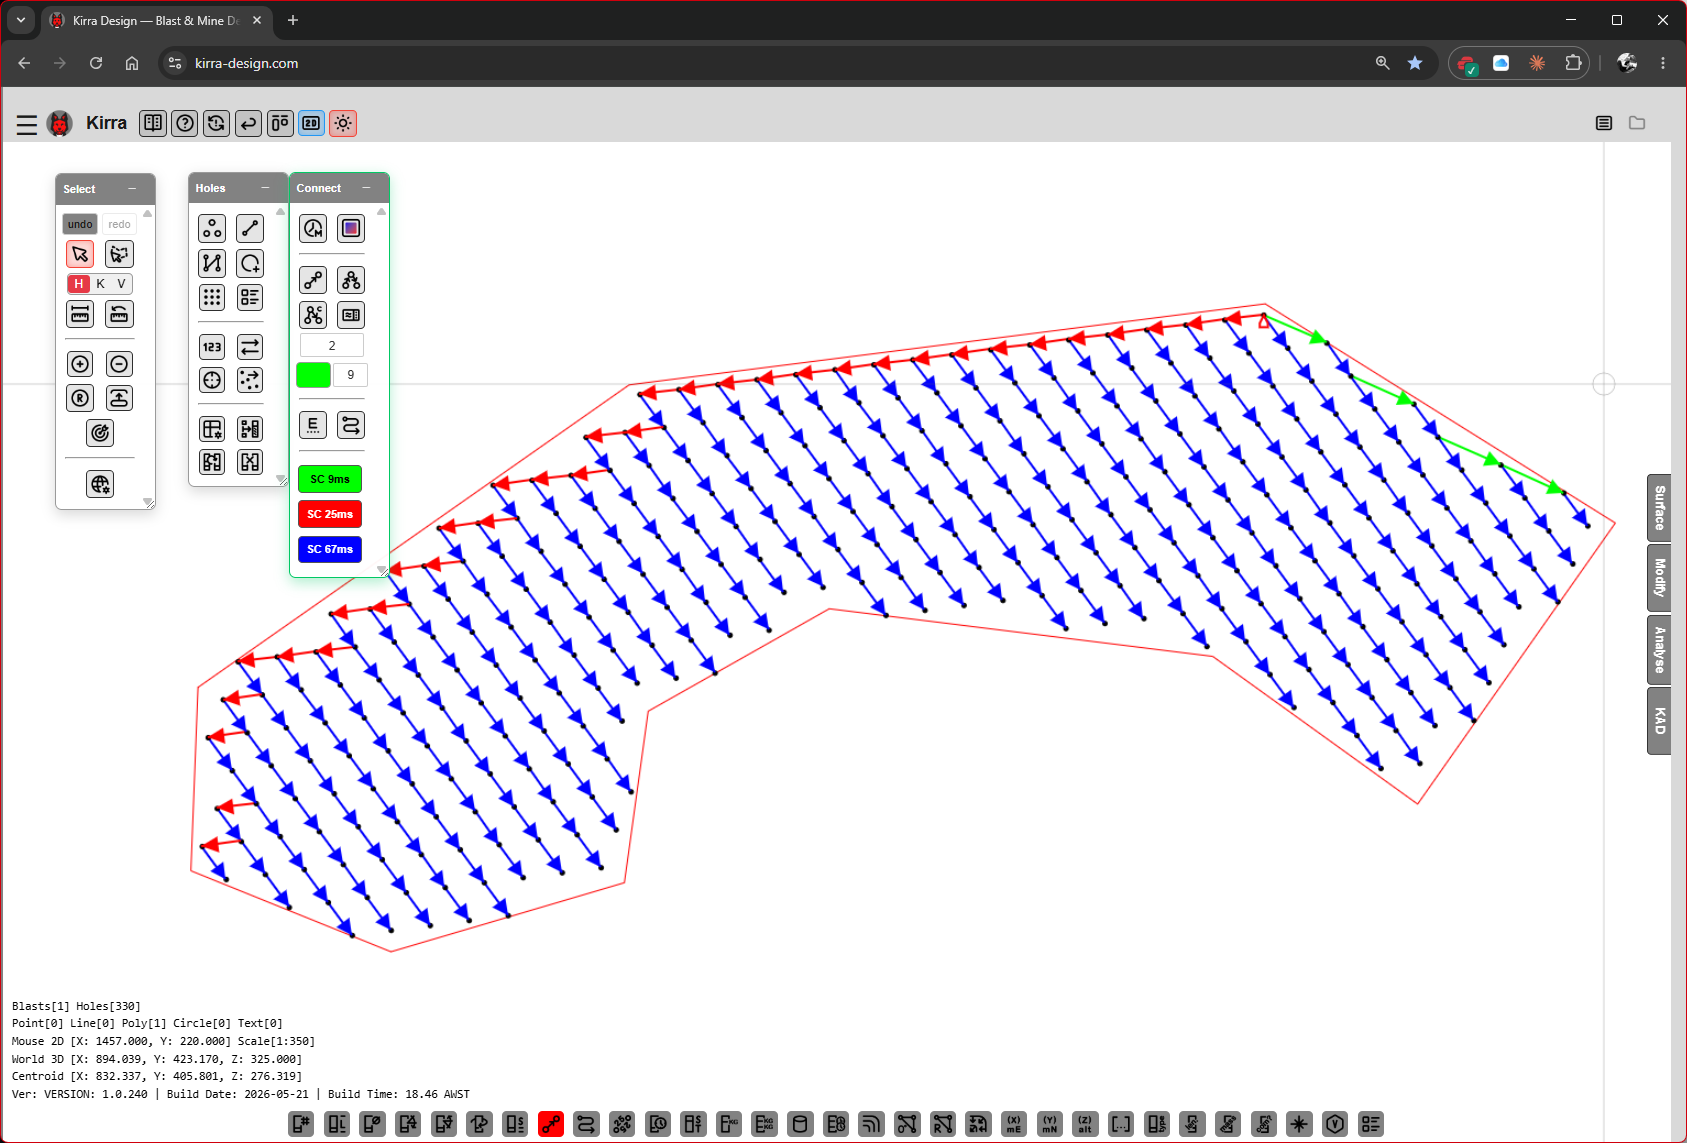Click the gradient square icon in Connect
The width and height of the screenshot is (1687, 1143).
[x=351, y=229]
